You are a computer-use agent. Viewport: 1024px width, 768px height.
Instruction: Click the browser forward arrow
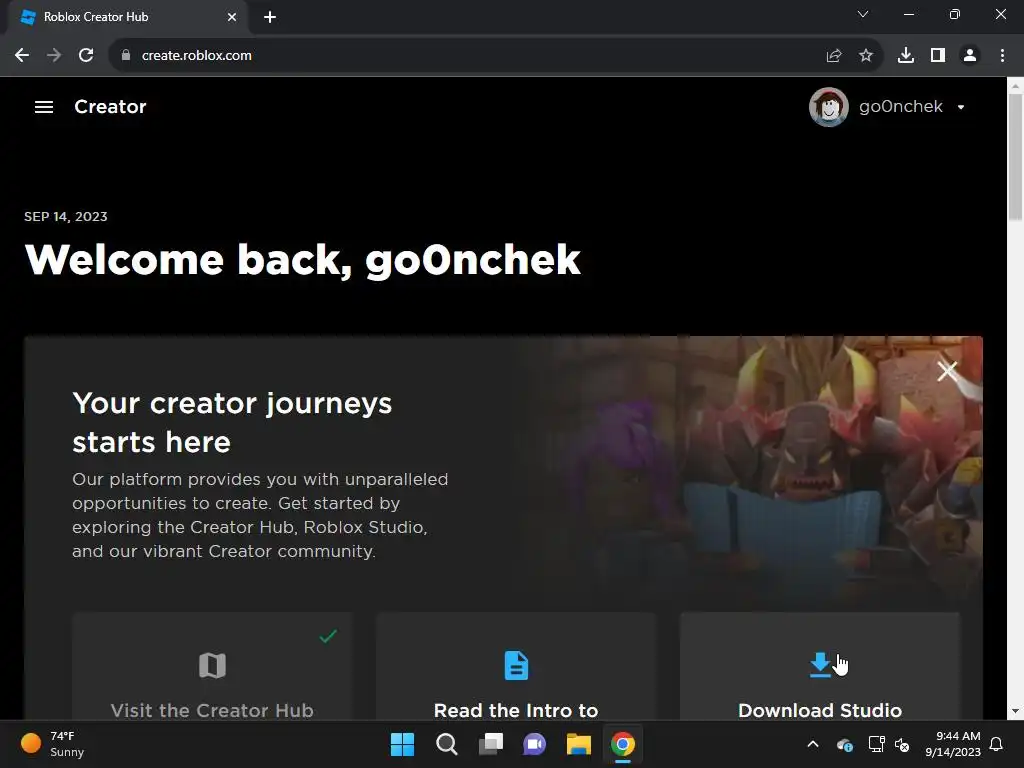[x=54, y=56]
